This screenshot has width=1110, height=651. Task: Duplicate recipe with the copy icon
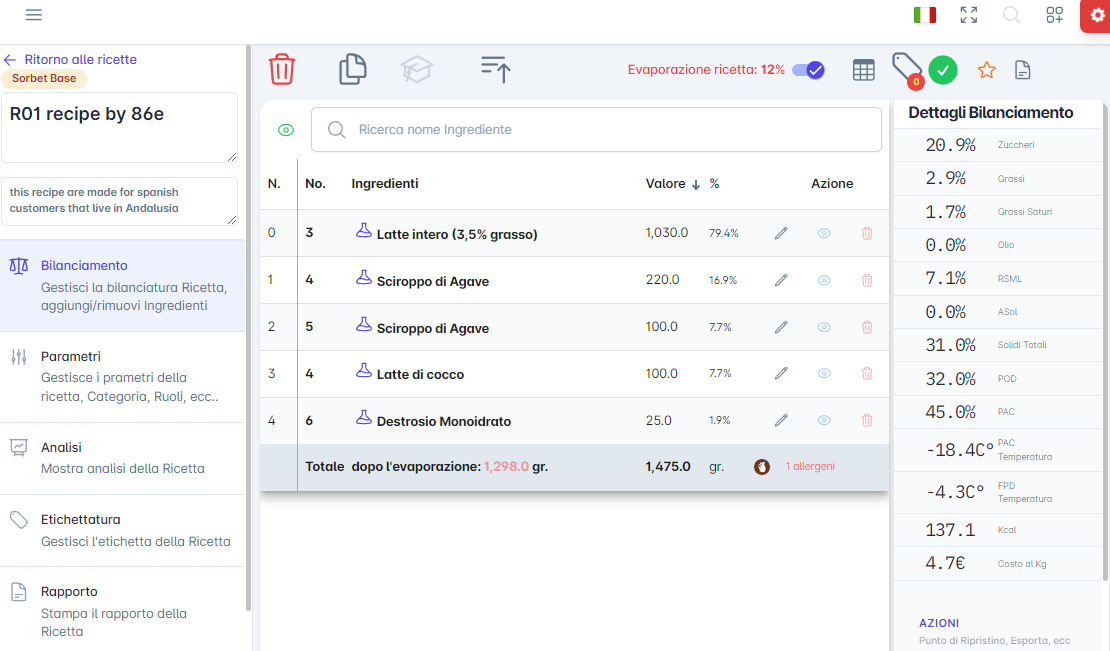(x=352, y=69)
